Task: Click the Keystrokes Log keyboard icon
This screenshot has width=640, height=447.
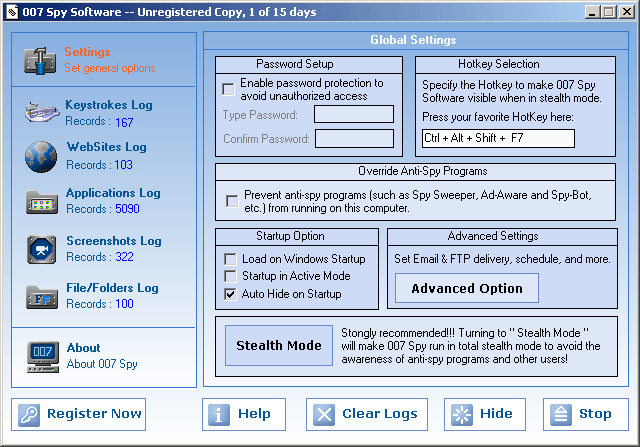Action: pos(42,112)
